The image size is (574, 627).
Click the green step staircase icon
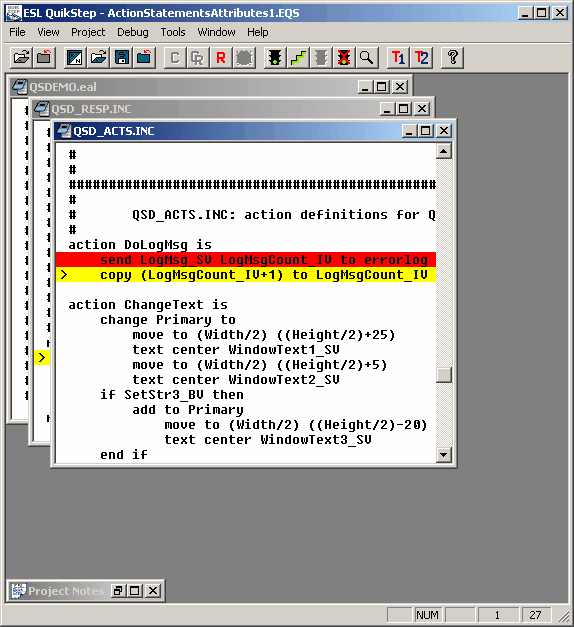click(x=298, y=58)
